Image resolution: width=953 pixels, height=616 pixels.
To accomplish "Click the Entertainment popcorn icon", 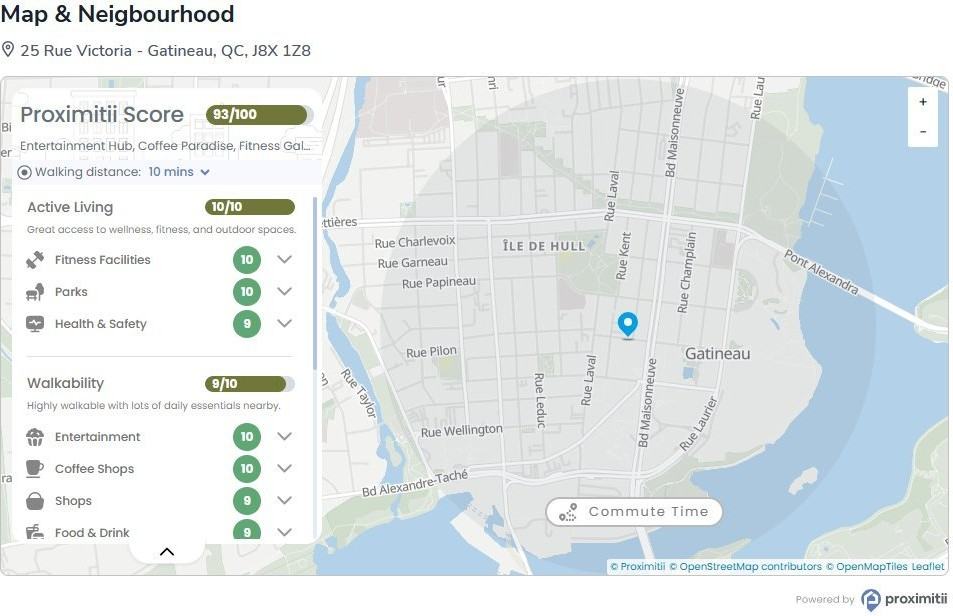I will pyautogui.click(x=35, y=437).
